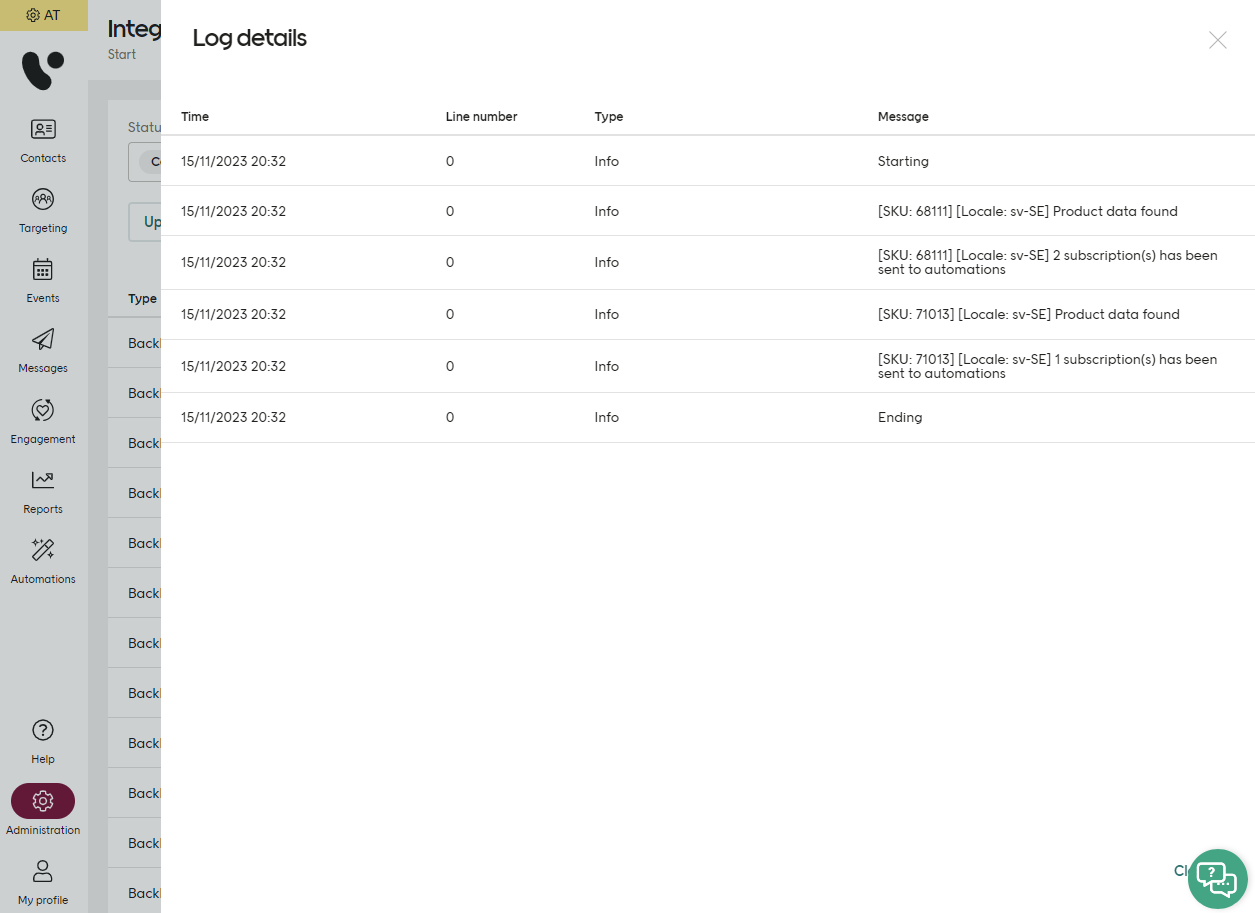1255x913 pixels.
Task: Click the application logo in the sidebar
Action: click(x=42, y=70)
